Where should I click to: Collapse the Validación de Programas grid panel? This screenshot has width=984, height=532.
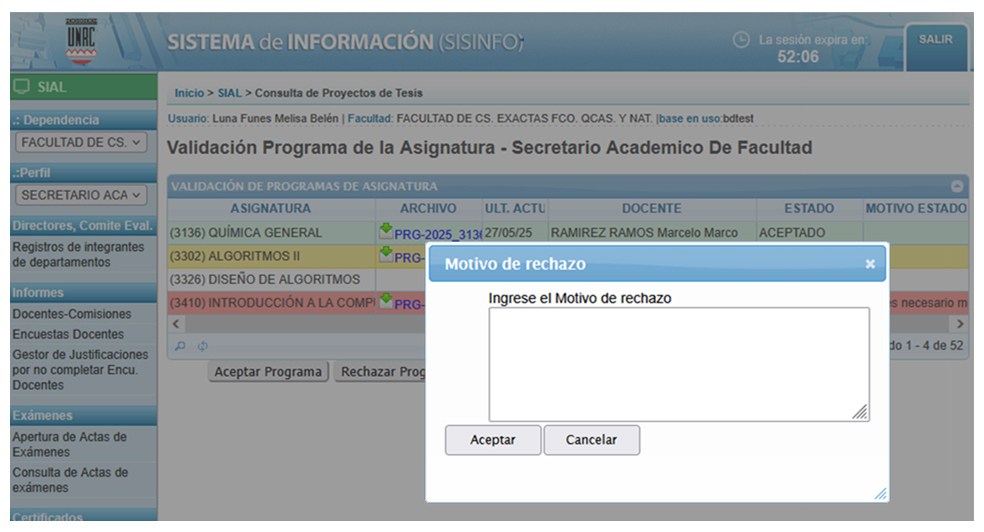(957, 186)
